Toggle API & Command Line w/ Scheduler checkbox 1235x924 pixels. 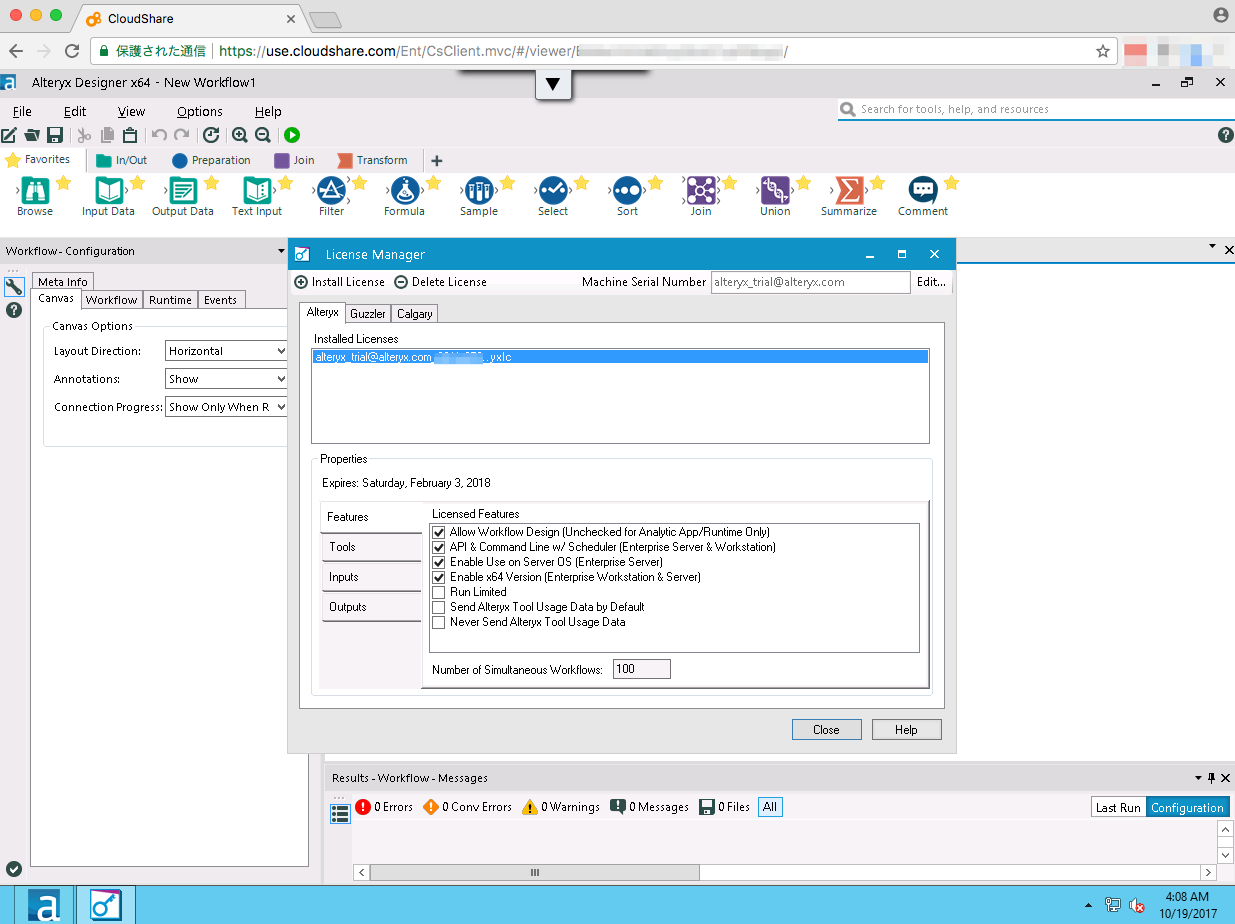(x=439, y=547)
